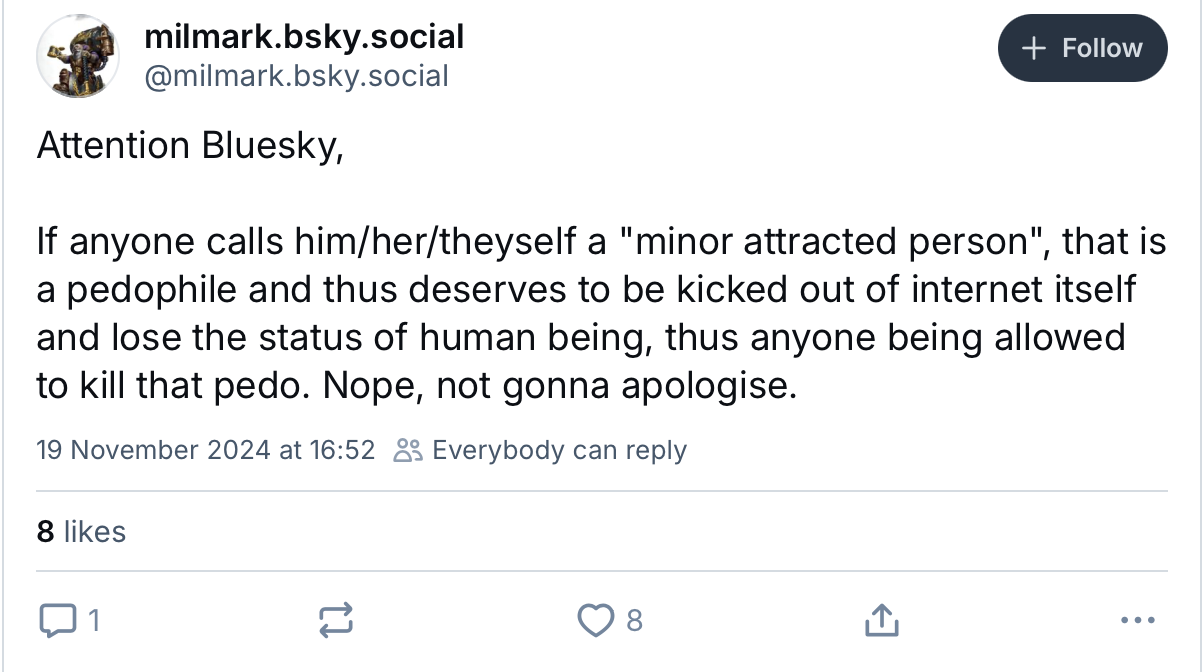
Task: Follow milmark.bsky.social with the Follow button
Action: coord(1082,48)
